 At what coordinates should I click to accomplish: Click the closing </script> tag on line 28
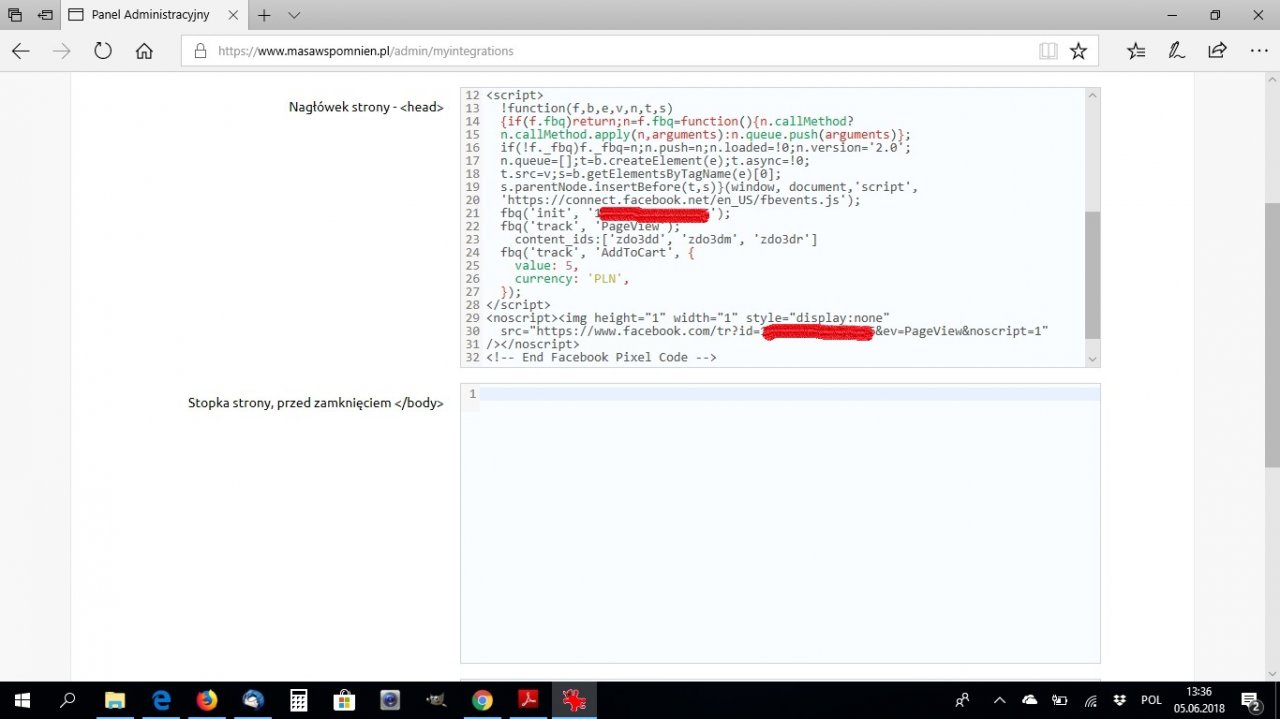click(518, 305)
